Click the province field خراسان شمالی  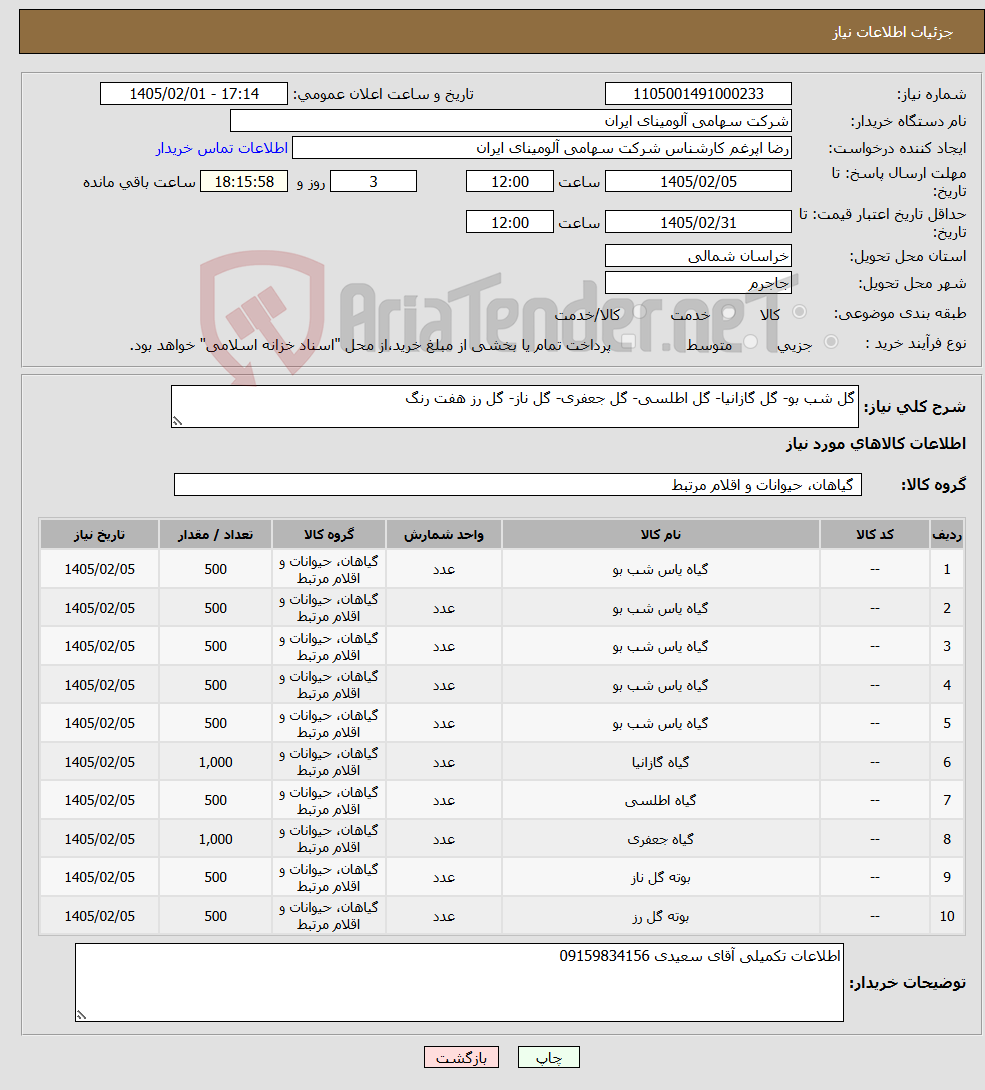(x=698, y=256)
